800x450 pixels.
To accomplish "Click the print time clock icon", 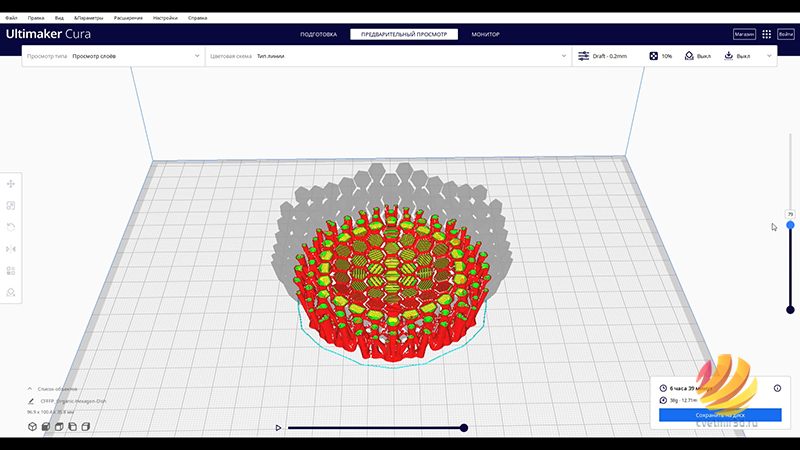I will coord(663,388).
